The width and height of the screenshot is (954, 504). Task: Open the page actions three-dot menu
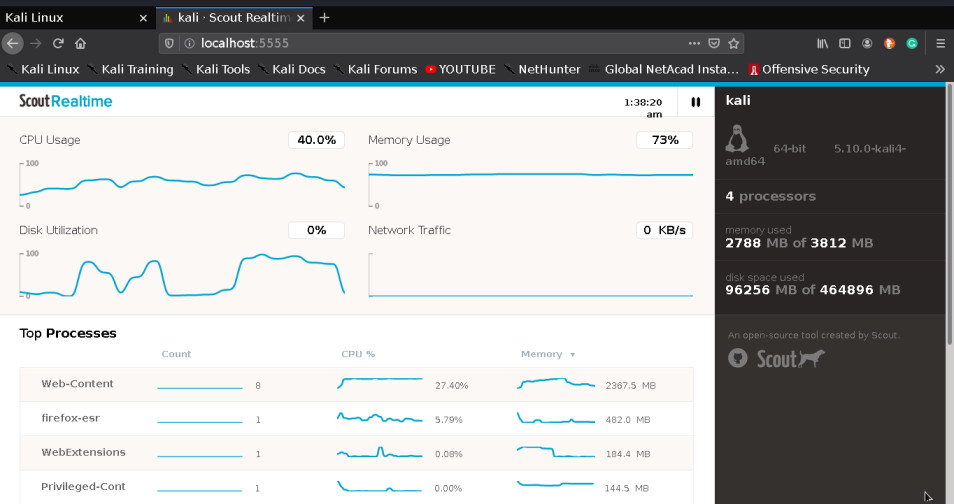tap(694, 43)
